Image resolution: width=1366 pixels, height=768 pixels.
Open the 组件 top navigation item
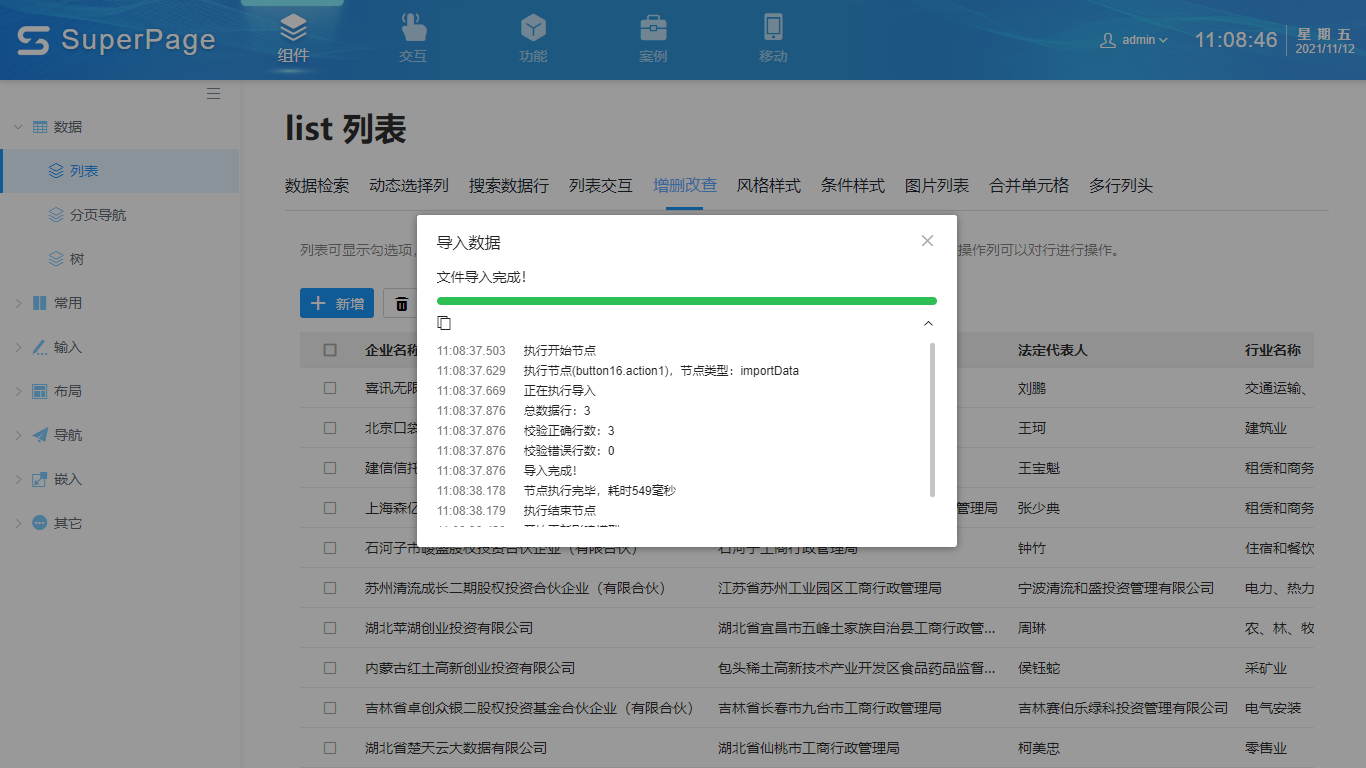click(293, 39)
